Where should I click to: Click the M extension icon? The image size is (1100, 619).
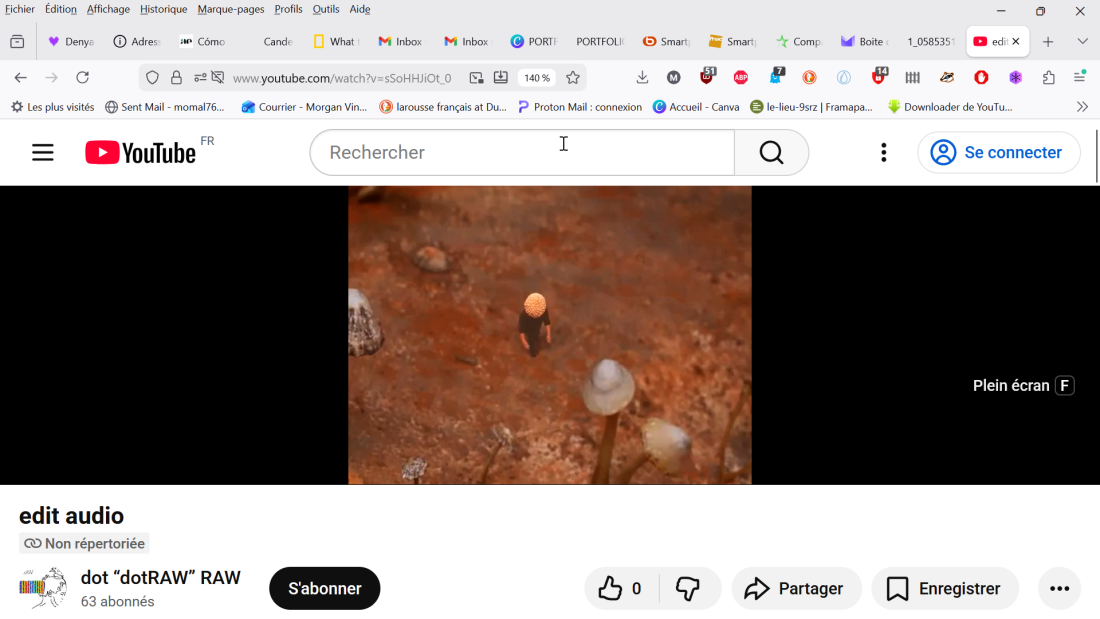point(673,78)
